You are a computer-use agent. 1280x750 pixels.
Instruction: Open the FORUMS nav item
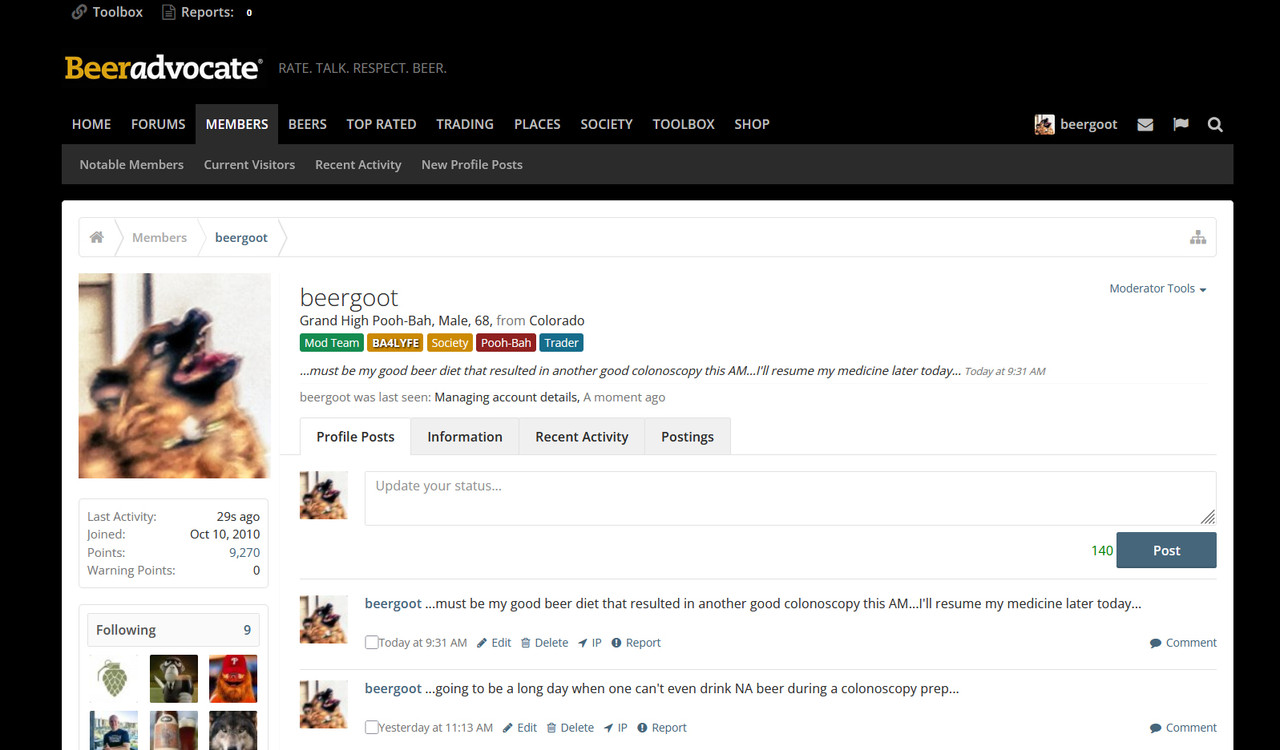(158, 124)
